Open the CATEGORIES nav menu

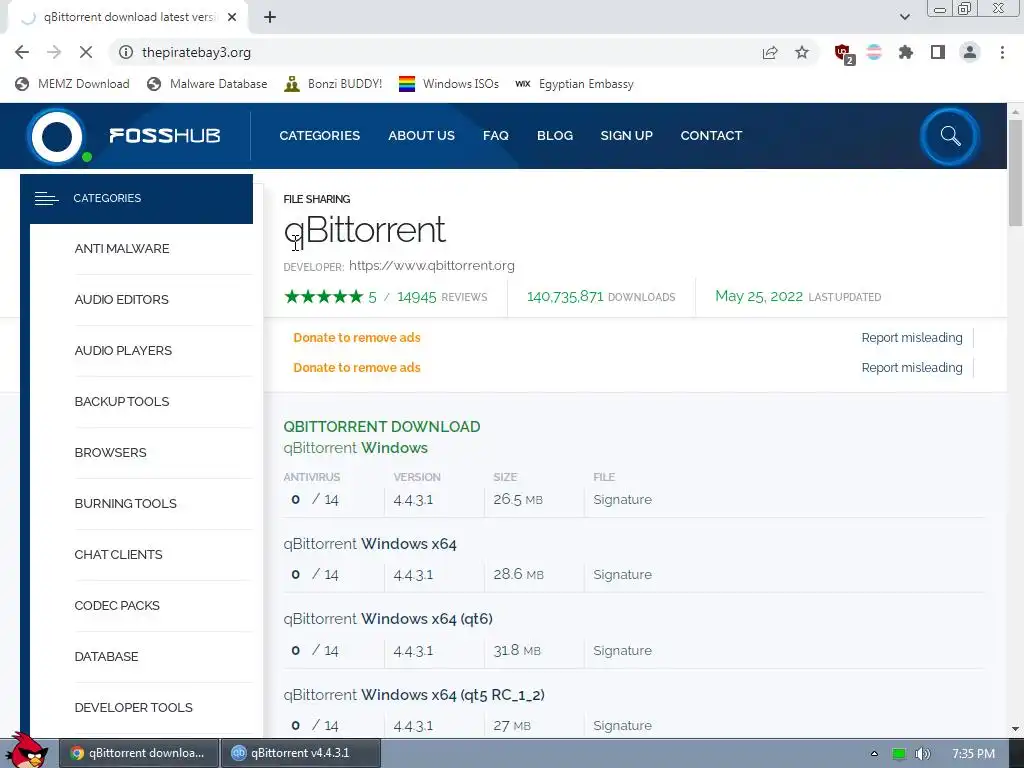319,135
